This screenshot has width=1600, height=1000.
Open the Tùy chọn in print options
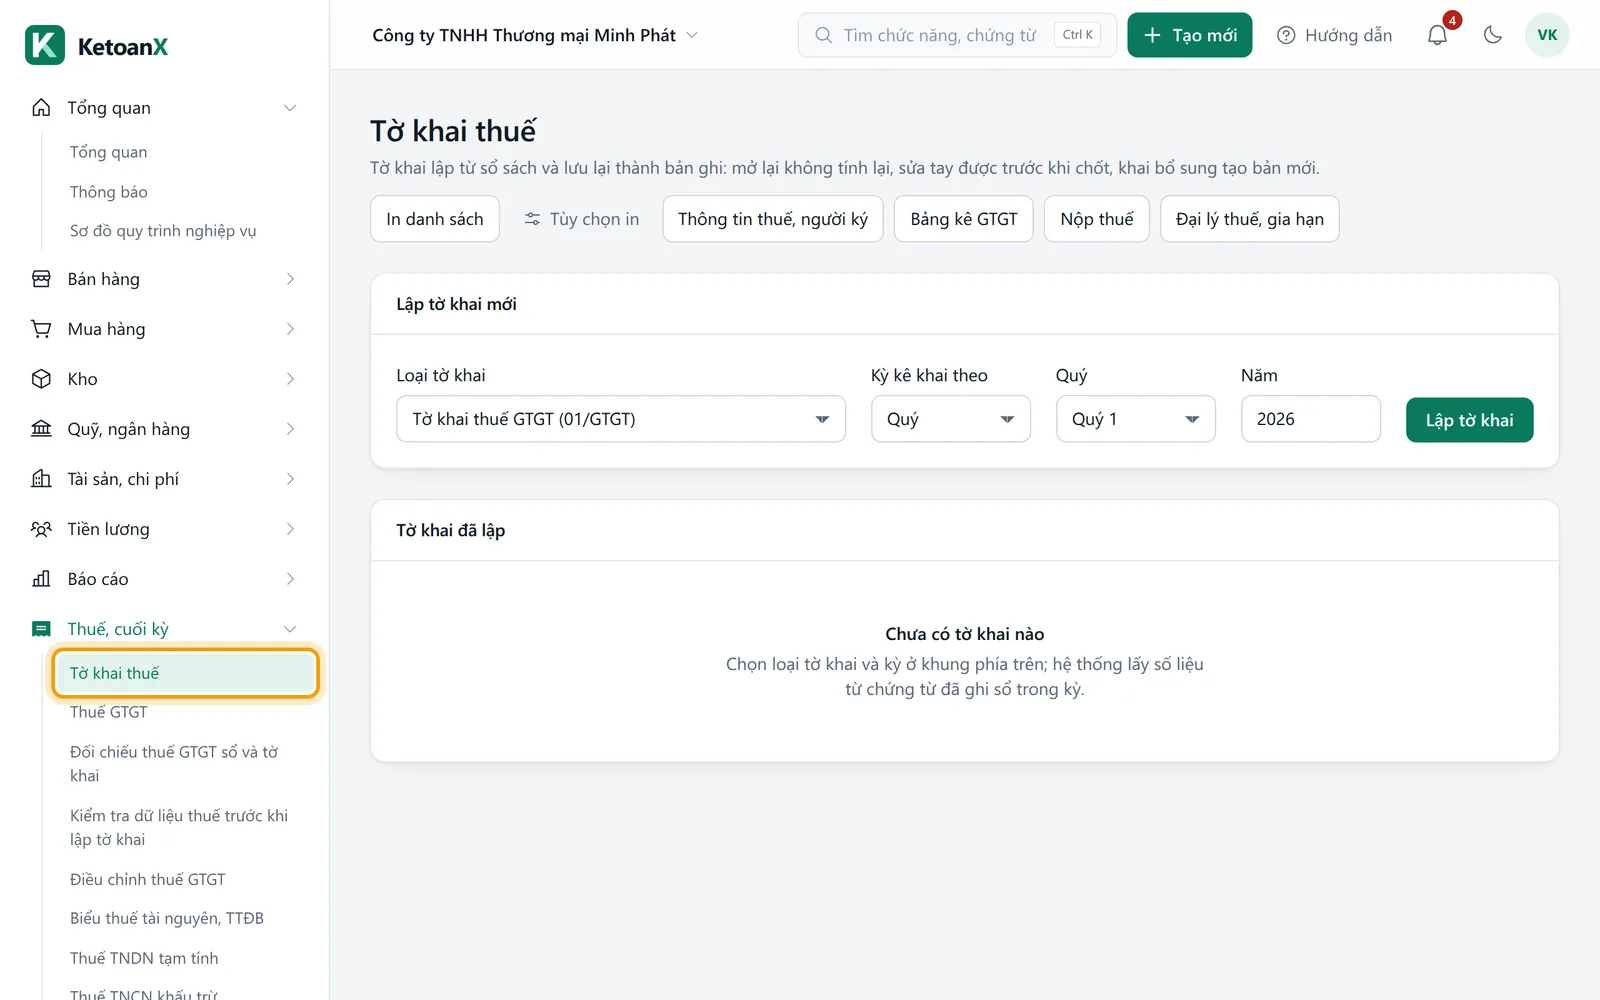click(x=581, y=219)
